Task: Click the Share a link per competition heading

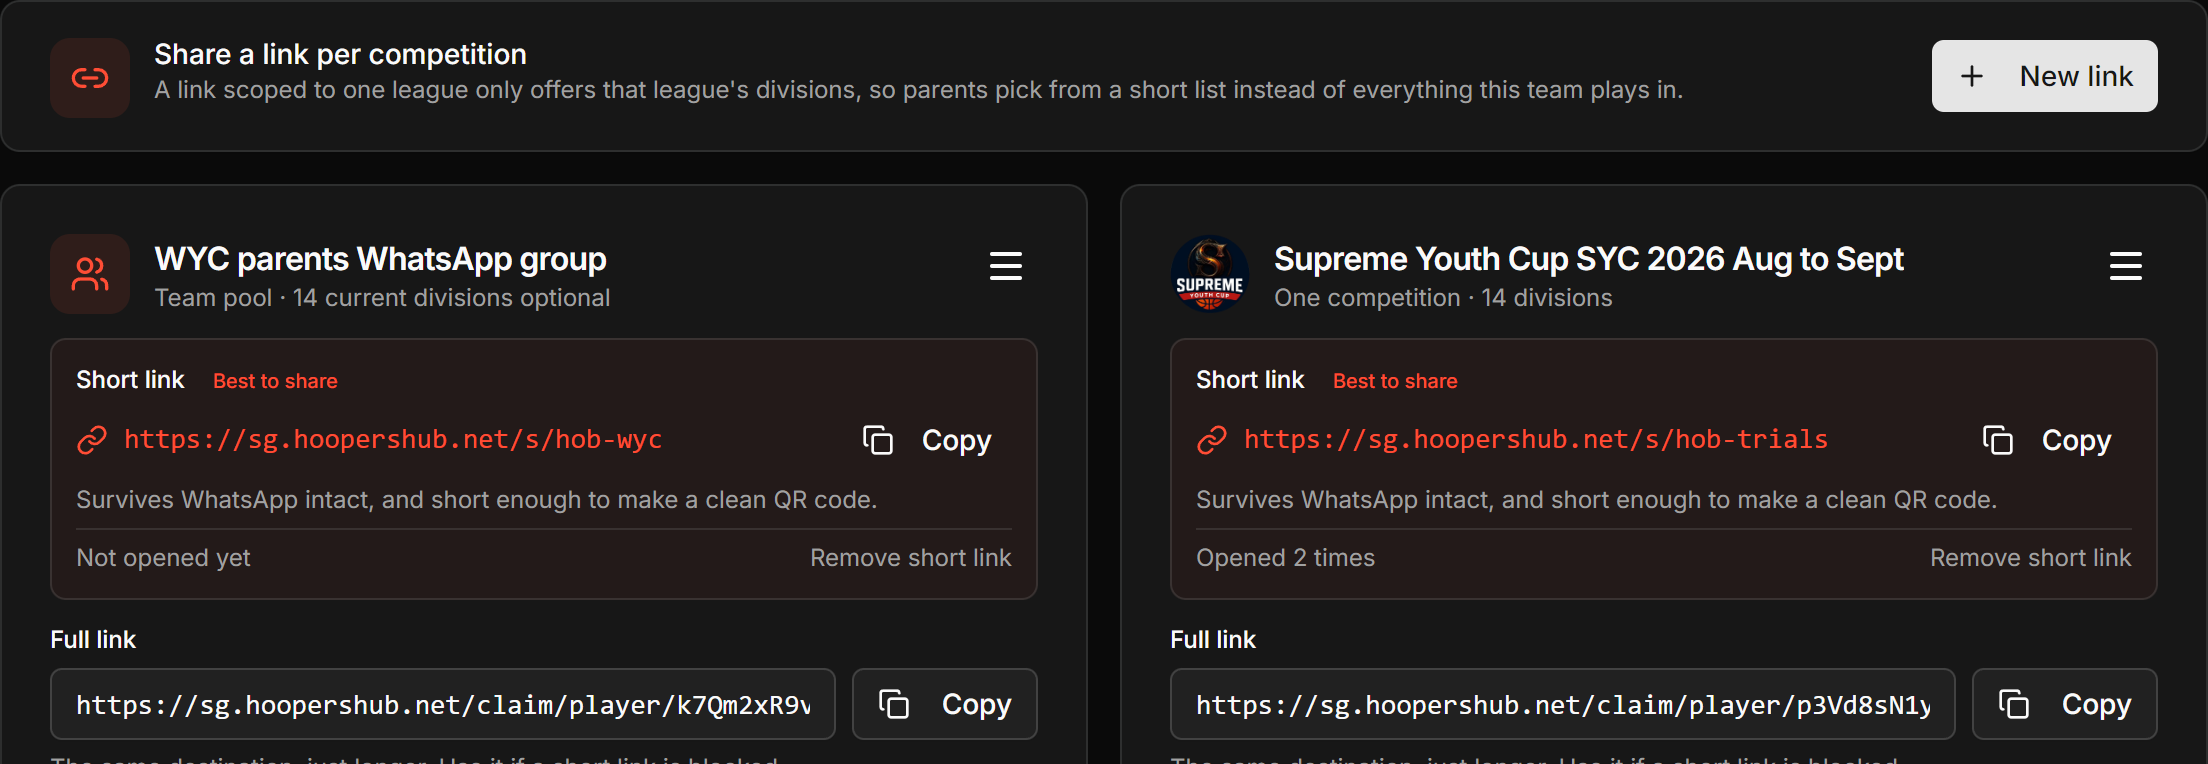Action: click(x=340, y=54)
